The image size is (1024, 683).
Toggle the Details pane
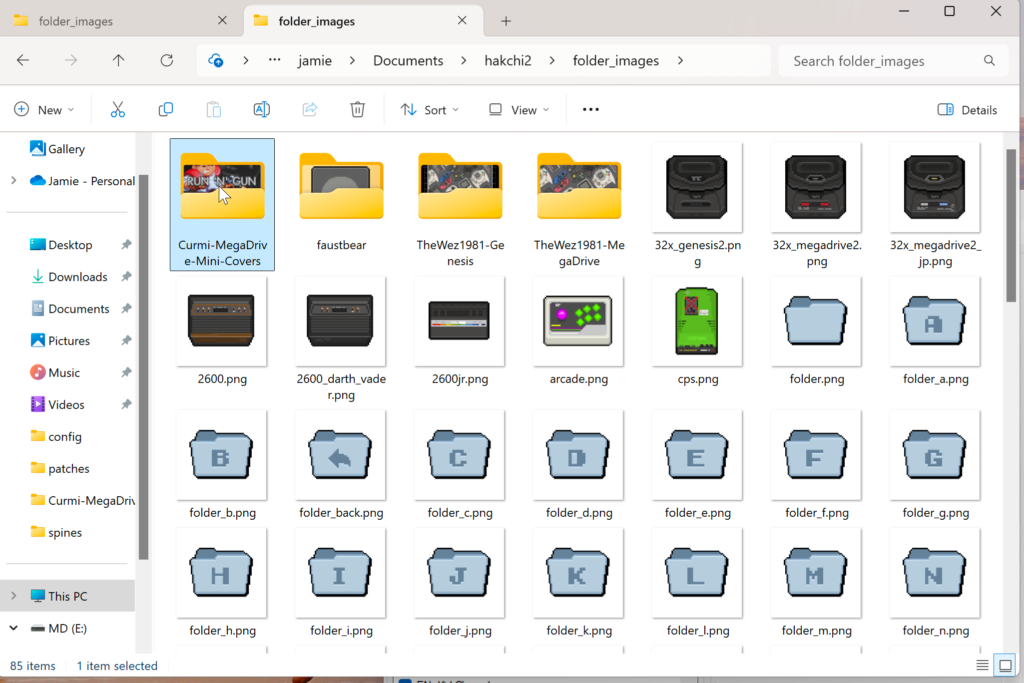coord(967,110)
